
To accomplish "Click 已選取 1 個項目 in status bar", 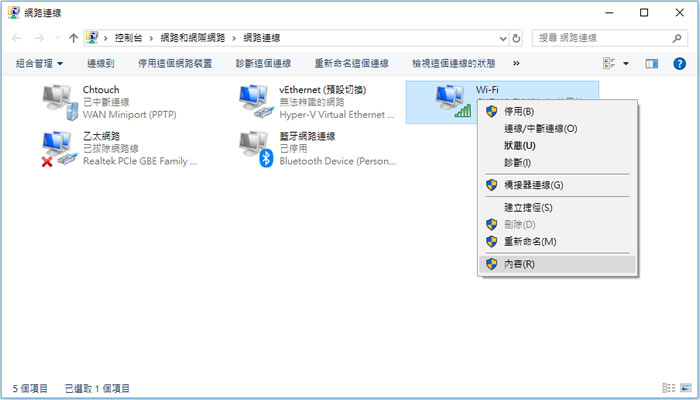I will (x=97, y=388).
